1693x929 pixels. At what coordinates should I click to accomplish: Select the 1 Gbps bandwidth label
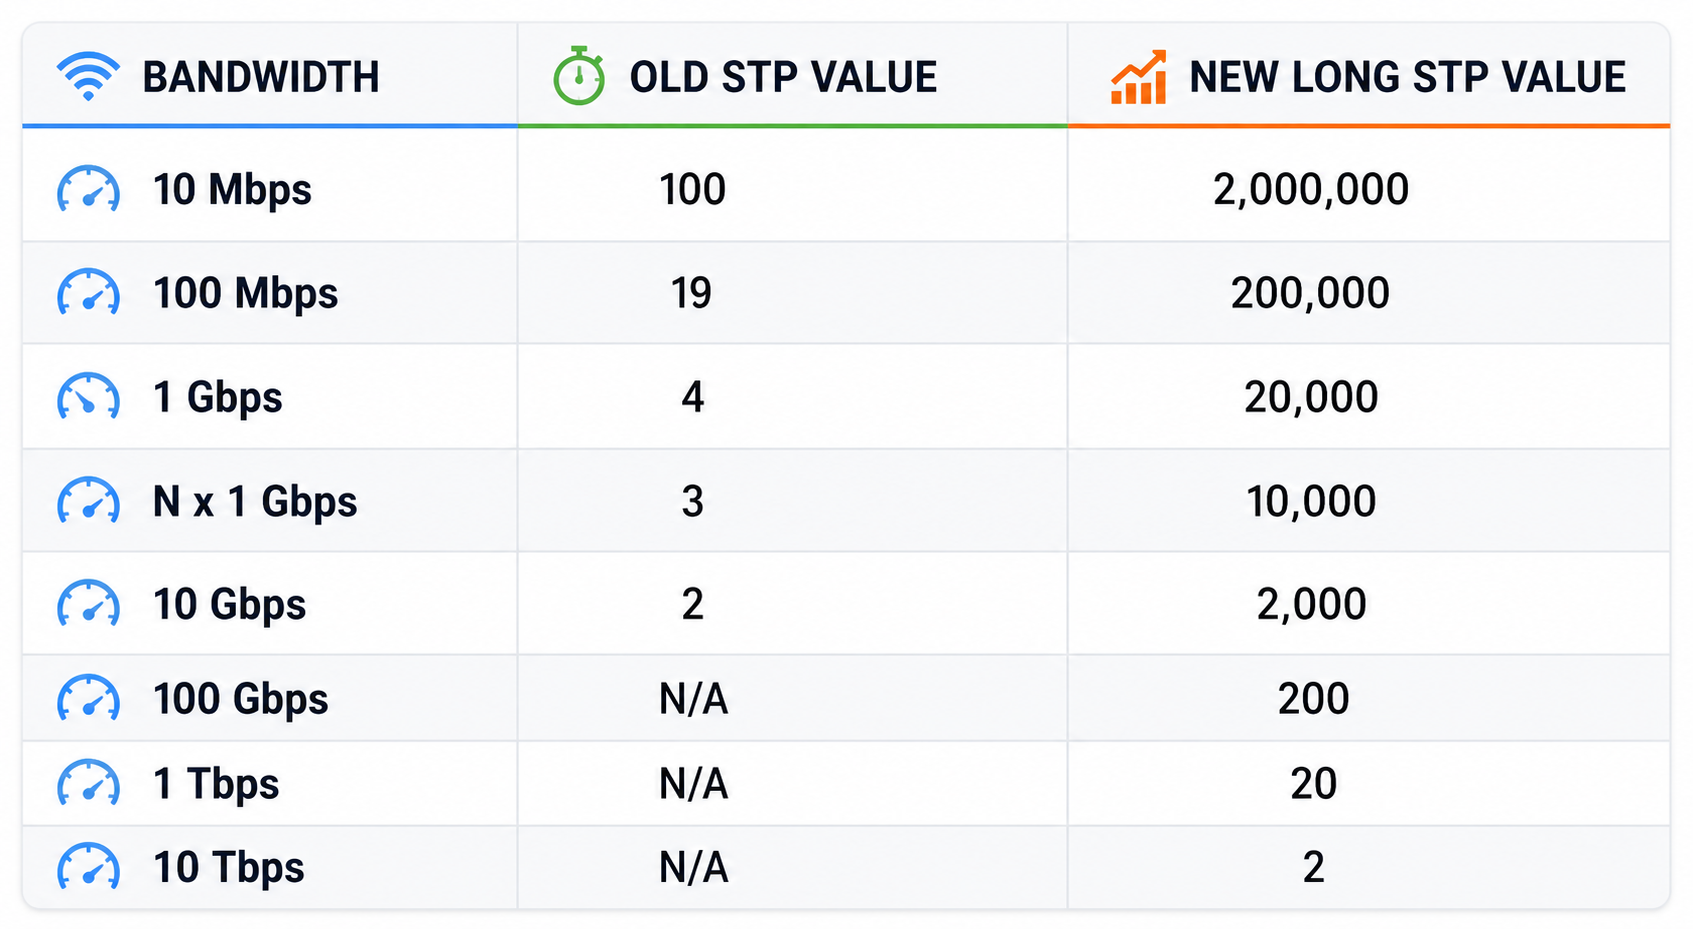tap(217, 398)
